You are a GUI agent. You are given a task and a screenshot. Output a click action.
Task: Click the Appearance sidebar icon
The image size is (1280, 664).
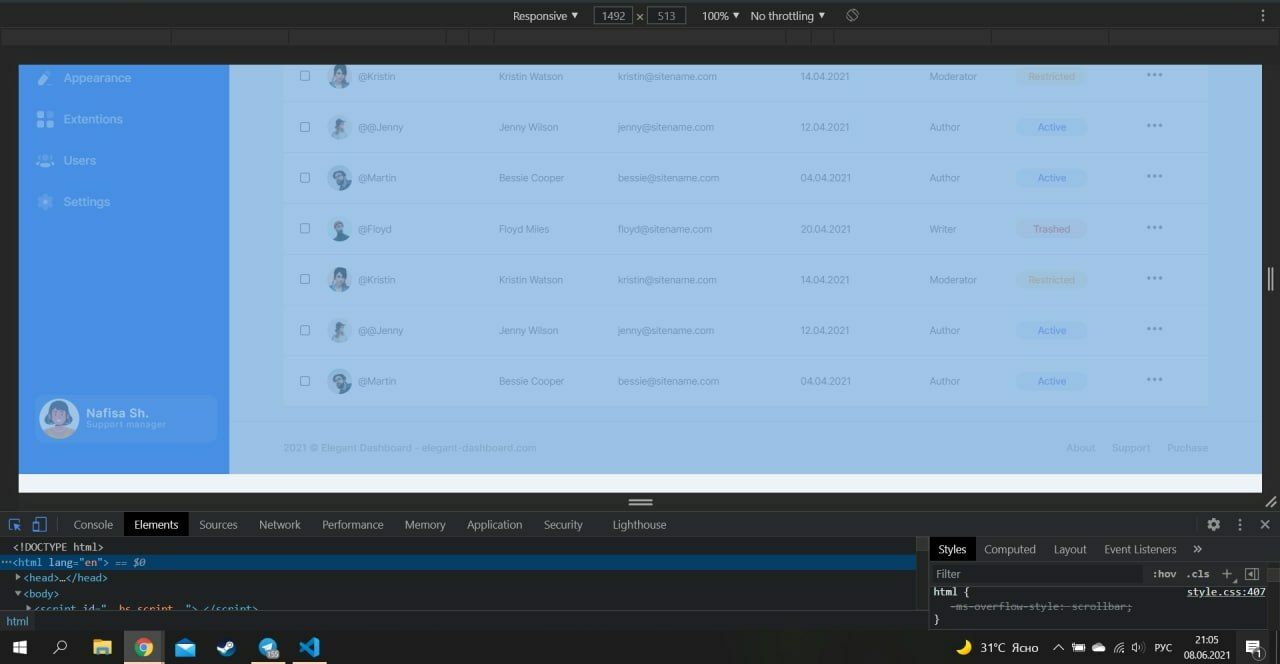[x=45, y=78]
